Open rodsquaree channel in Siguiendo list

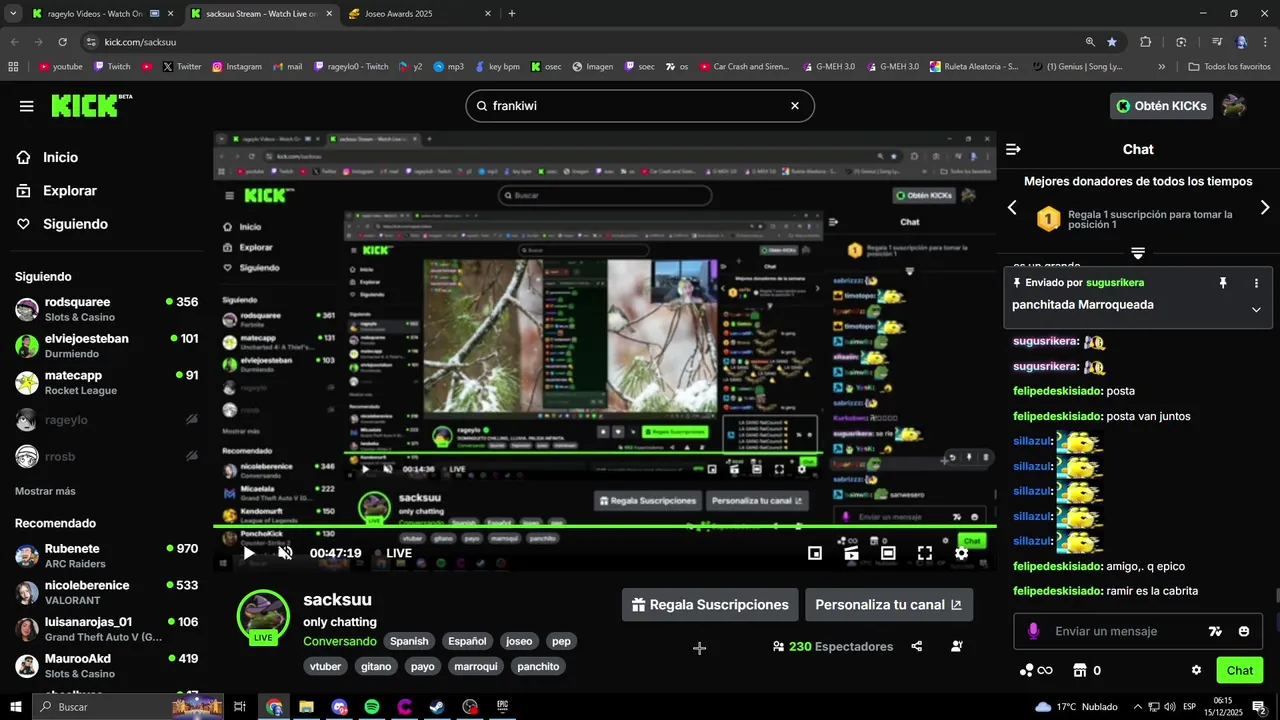coord(106,309)
